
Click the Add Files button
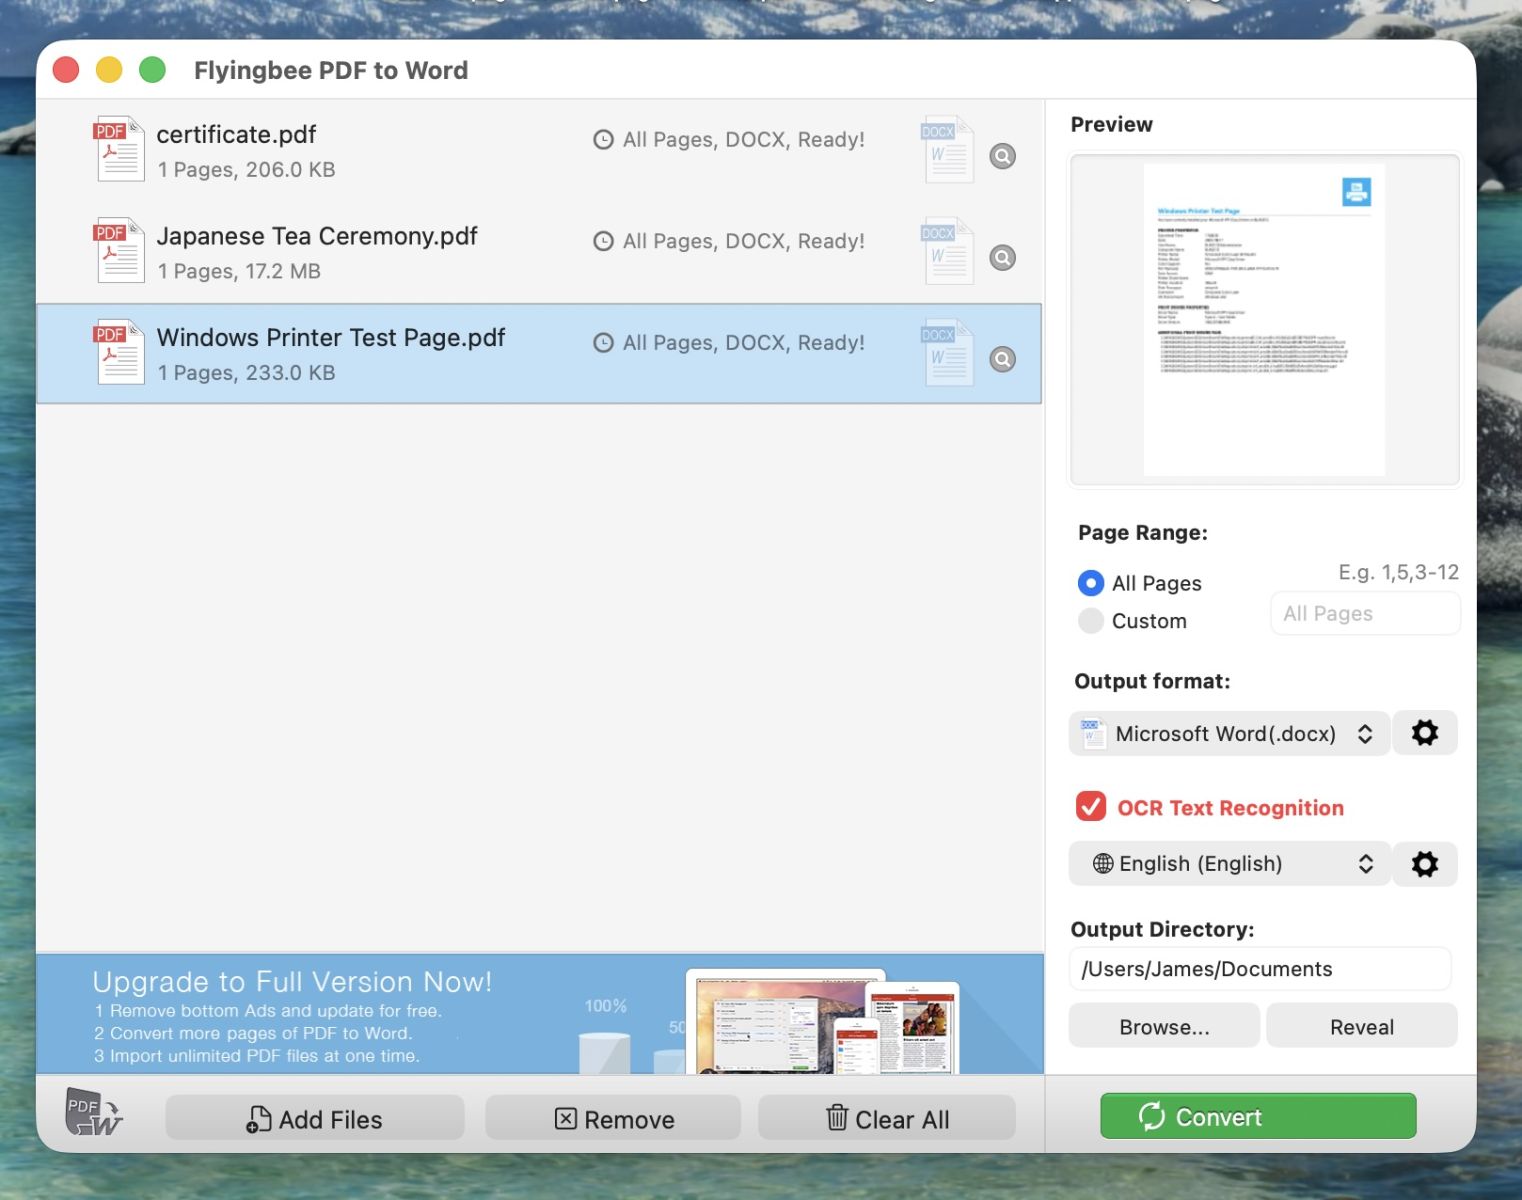click(x=315, y=1118)
